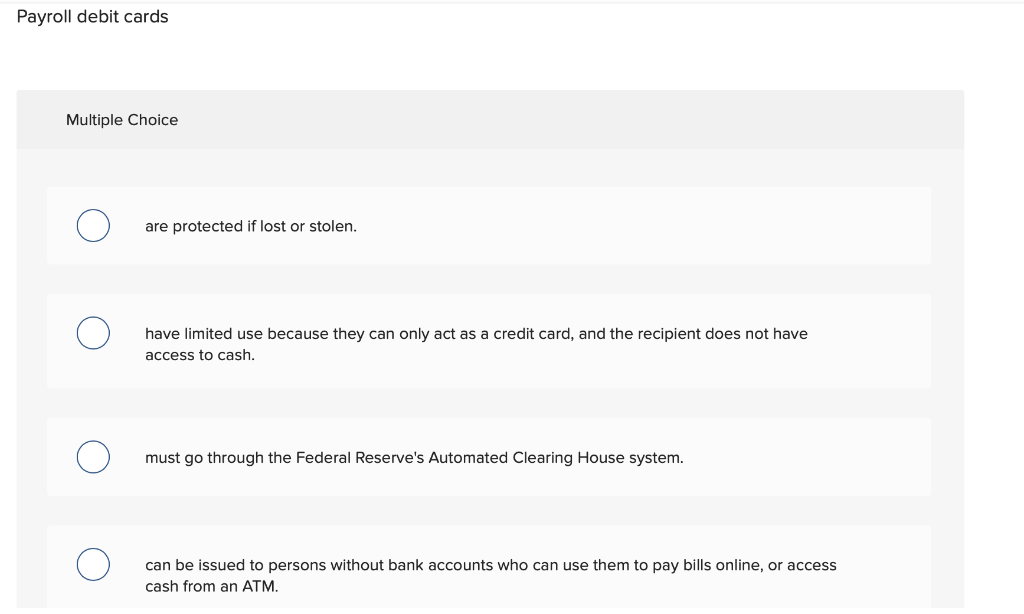Screen dimensions: 1024x614
Task: Click the answer text "are protected if lost or stolen"
Action: coord(250,226)
